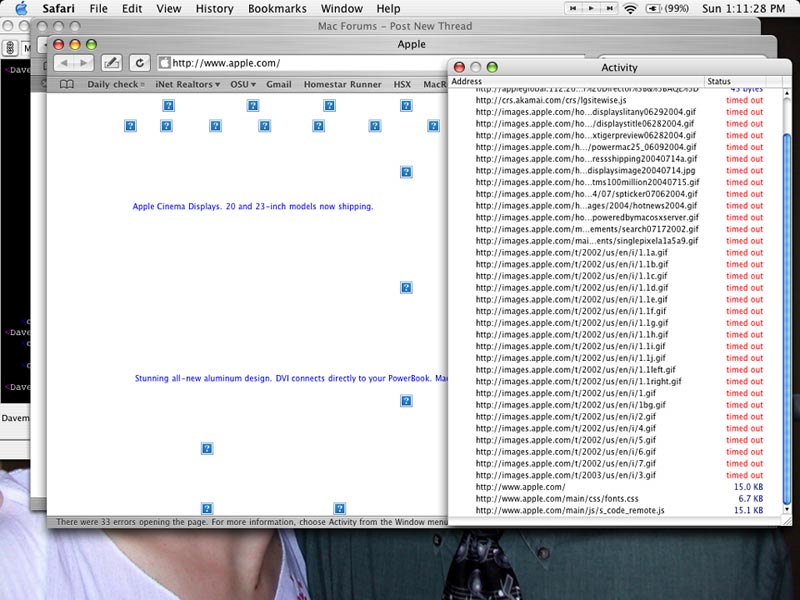800x600 pixels.
Task: Close the Activity window
Action: [459, 67]
